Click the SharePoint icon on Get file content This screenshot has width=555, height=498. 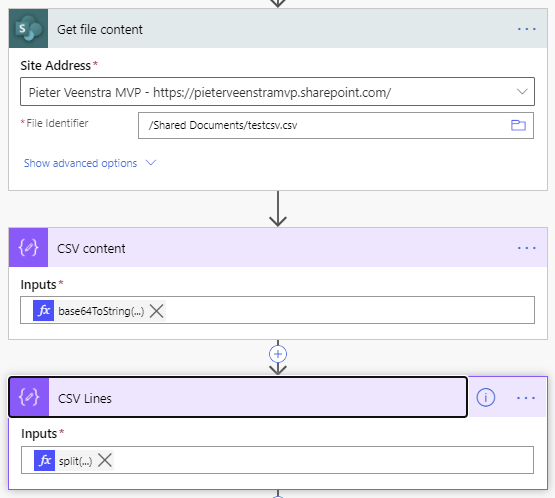[28, 29]
